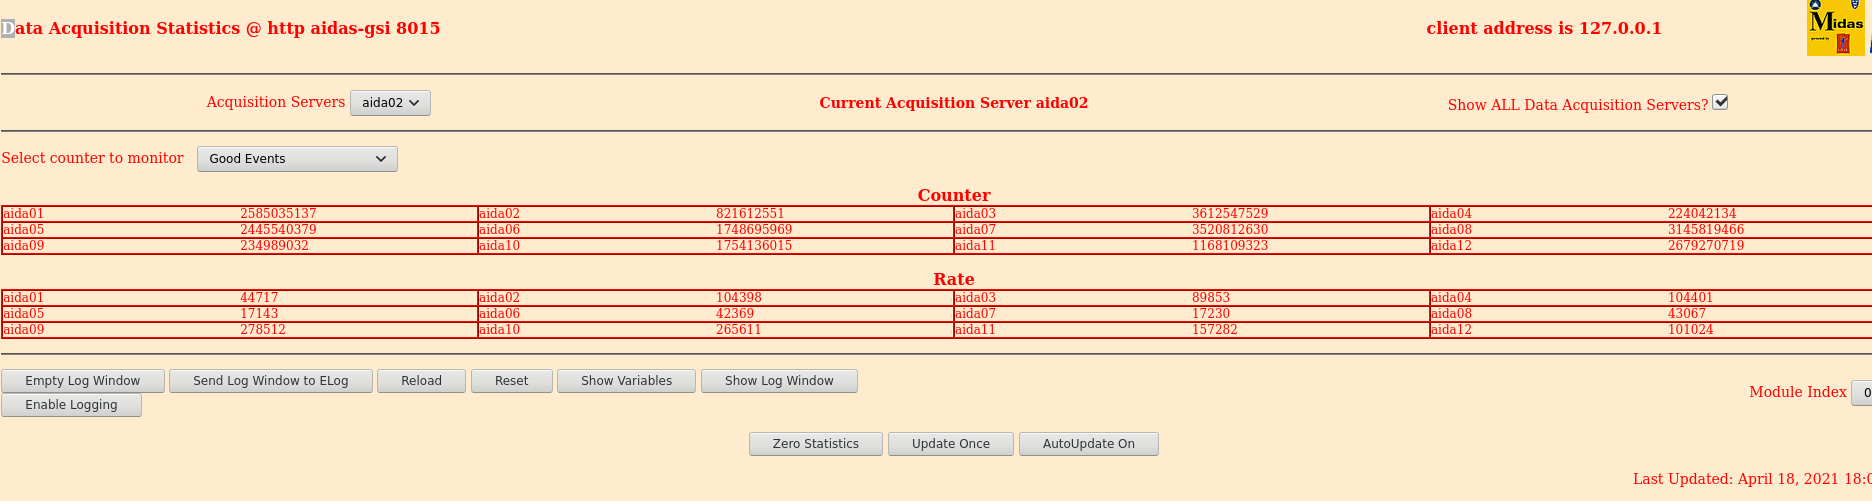Click the Current Acquisition Server aida02 text
Image resolution: width=1872 pixels, height=501 pixels.
[x=953, y=103]
